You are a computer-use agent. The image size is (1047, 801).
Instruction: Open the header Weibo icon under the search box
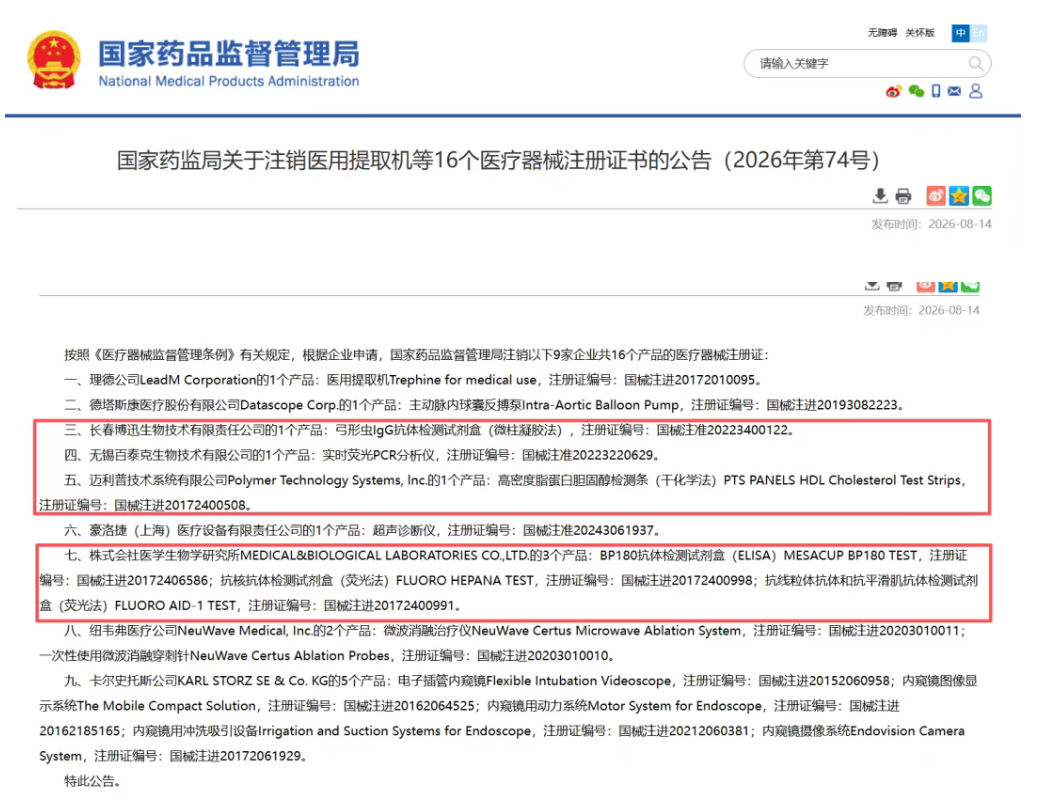click(x=893, y=91)
